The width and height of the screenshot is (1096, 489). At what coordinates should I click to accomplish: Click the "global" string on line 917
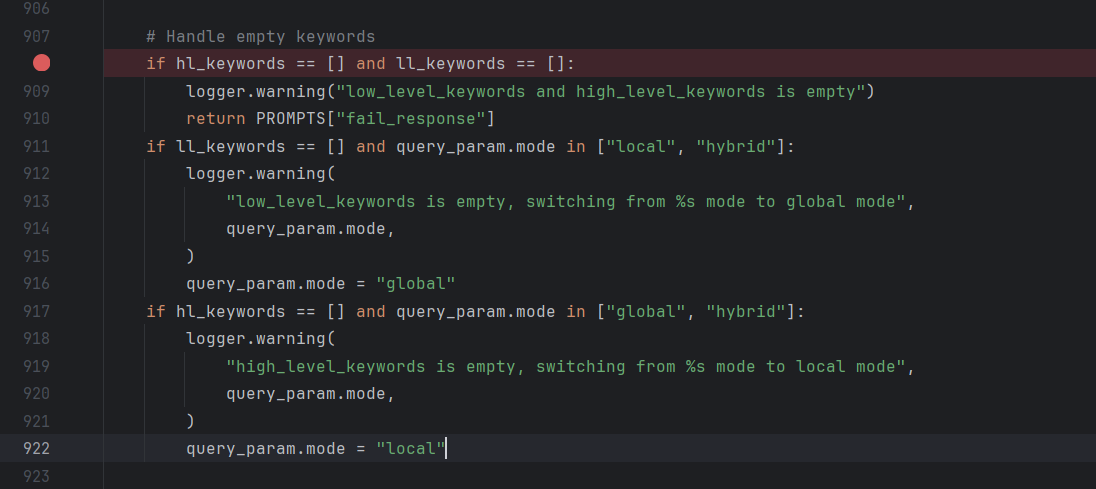coord(646,312)
